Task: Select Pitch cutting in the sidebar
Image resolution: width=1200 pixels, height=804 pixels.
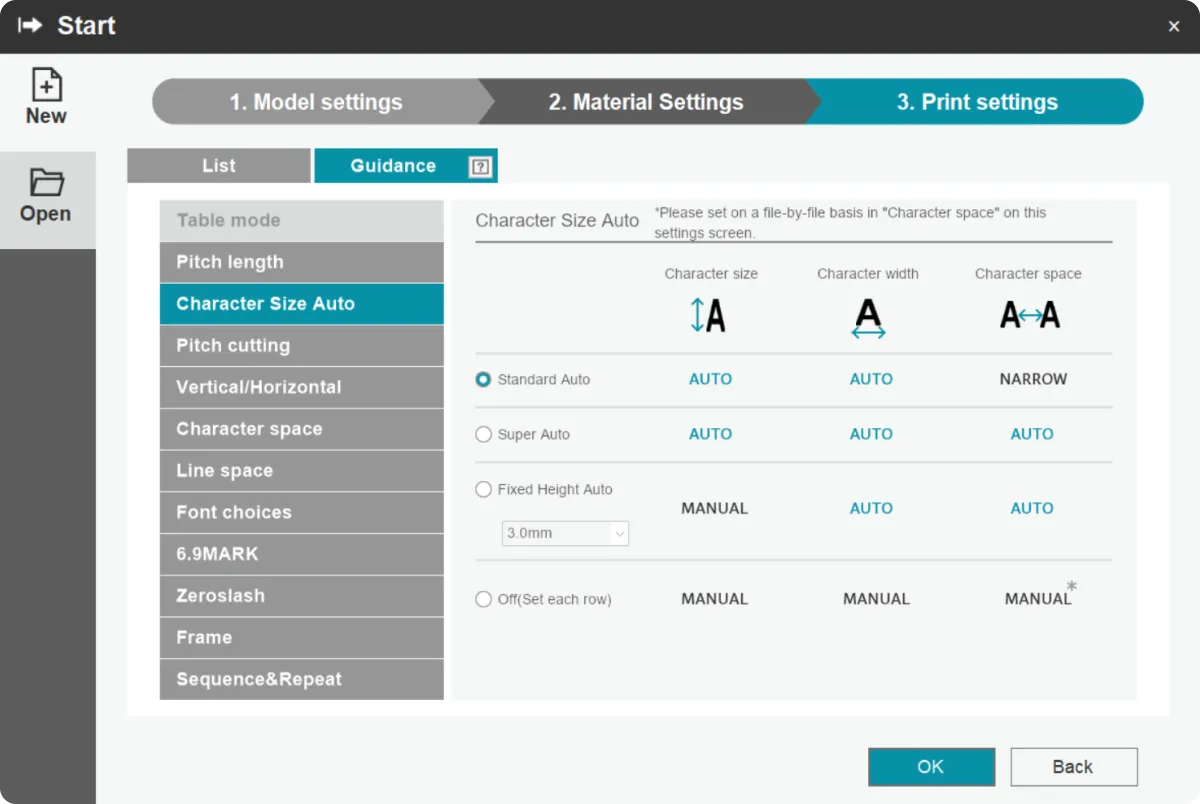Action: coord(301,346)
